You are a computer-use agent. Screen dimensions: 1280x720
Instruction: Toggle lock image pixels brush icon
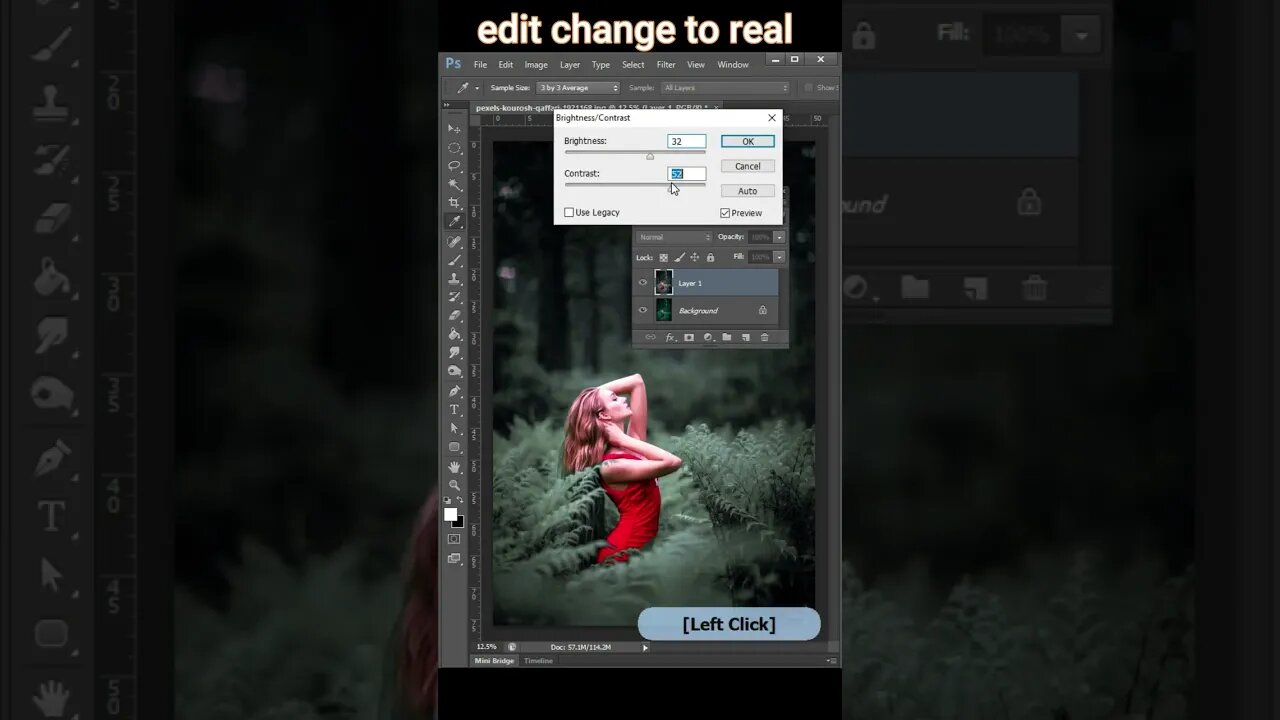point(679,258)
